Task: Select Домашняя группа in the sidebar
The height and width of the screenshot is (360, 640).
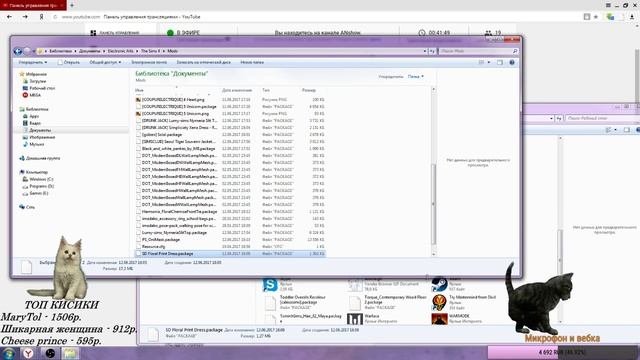Action: point(43,158)
